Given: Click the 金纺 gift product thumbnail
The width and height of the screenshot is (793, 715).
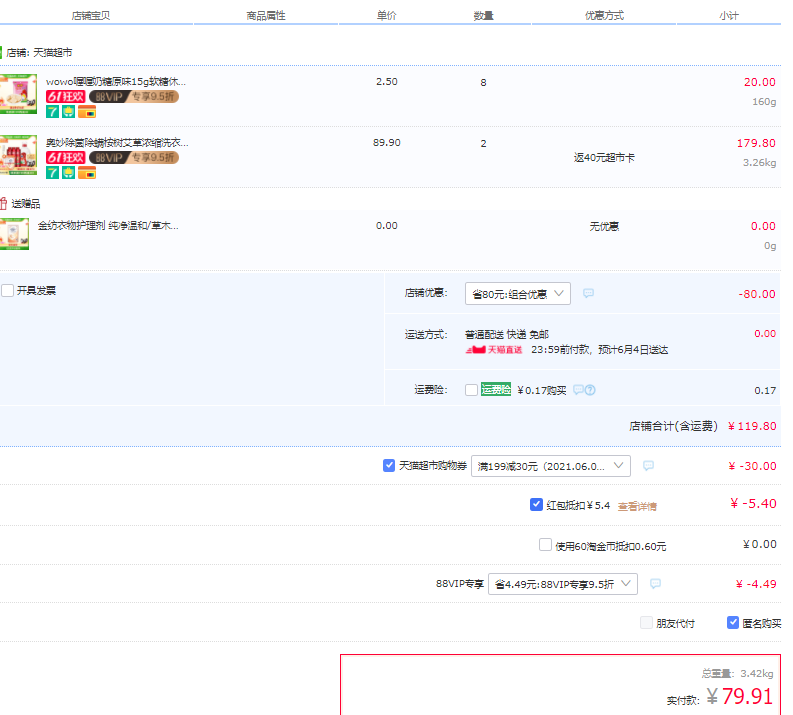Looking at the screenshot, I should (14, 234).
